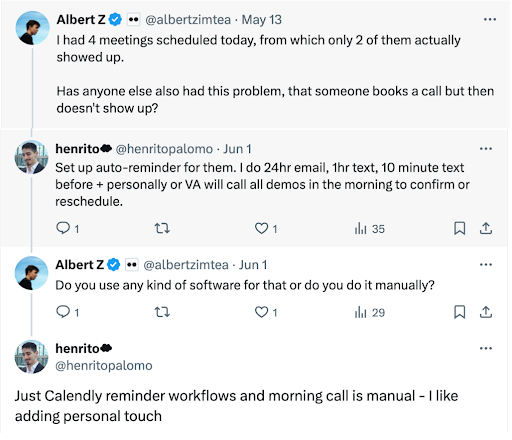Open Albert Z's avatar on the first tweet

[32, 28]
